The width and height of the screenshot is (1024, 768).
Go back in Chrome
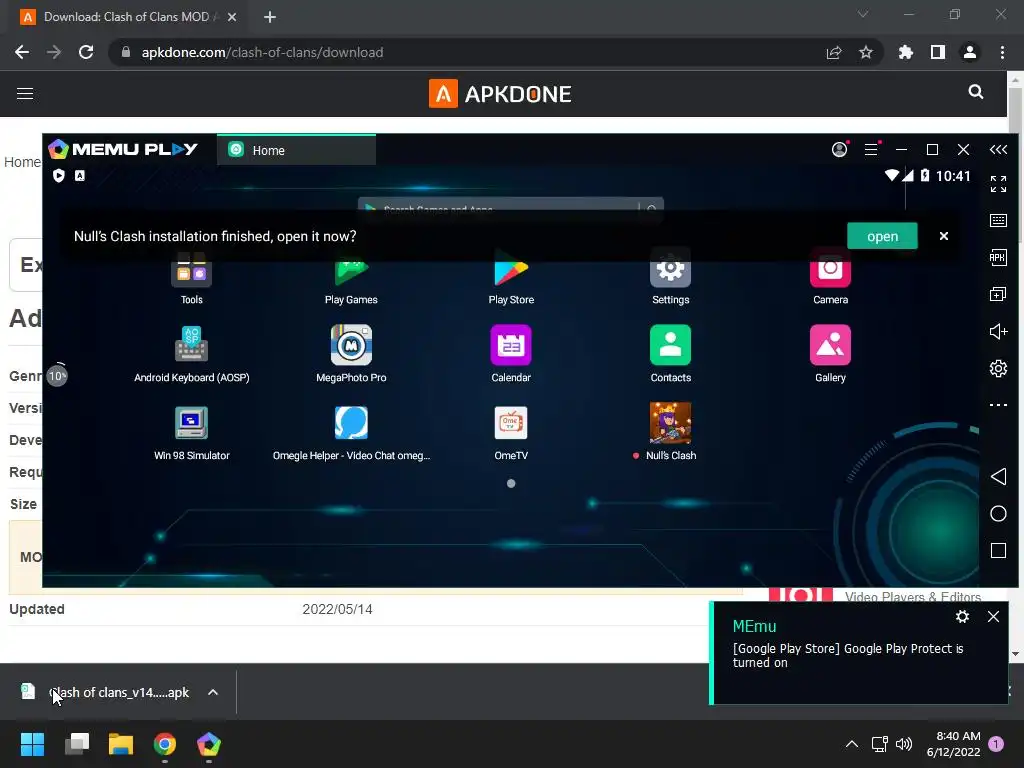(x=22, y=52)
